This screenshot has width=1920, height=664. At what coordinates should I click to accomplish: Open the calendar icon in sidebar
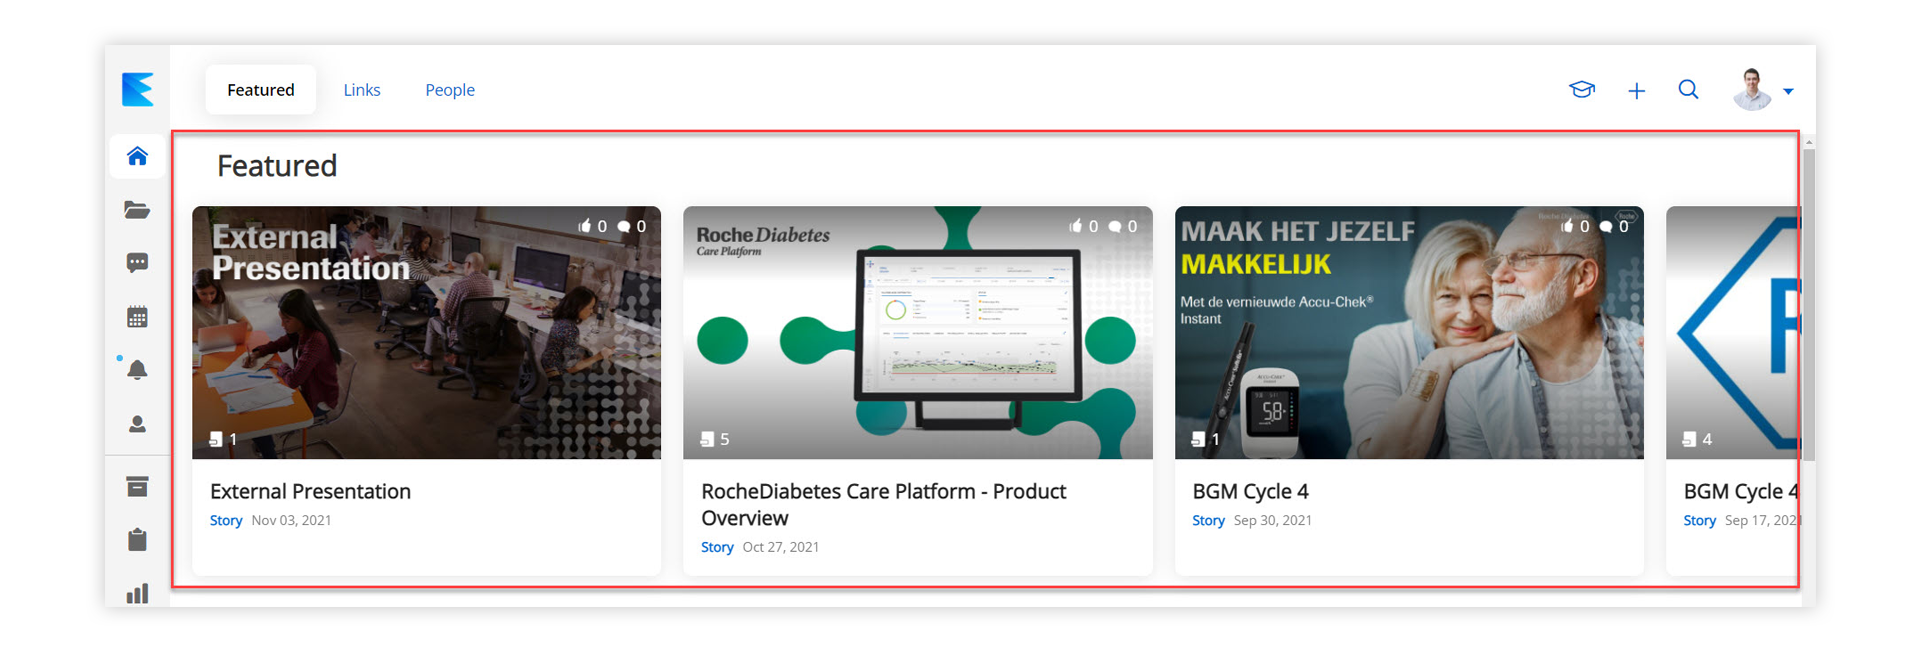(137, 317)
